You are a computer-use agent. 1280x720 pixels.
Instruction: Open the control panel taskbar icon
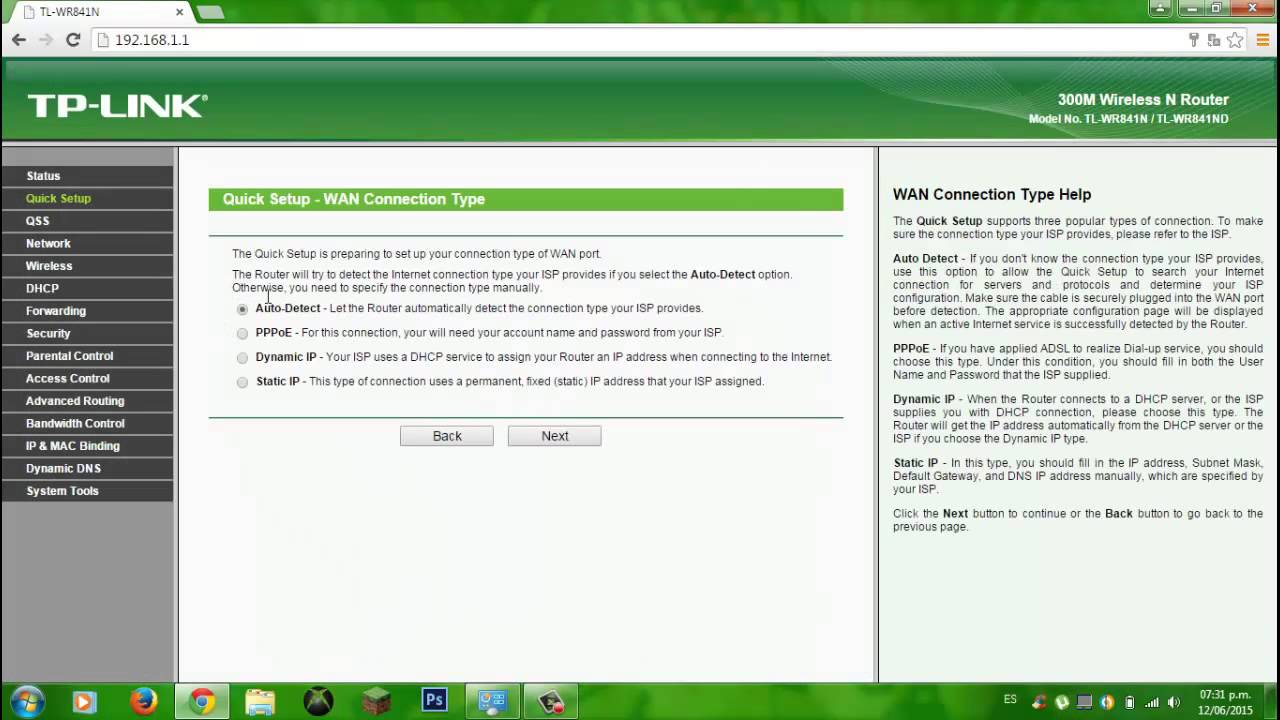tap(492, 702)
